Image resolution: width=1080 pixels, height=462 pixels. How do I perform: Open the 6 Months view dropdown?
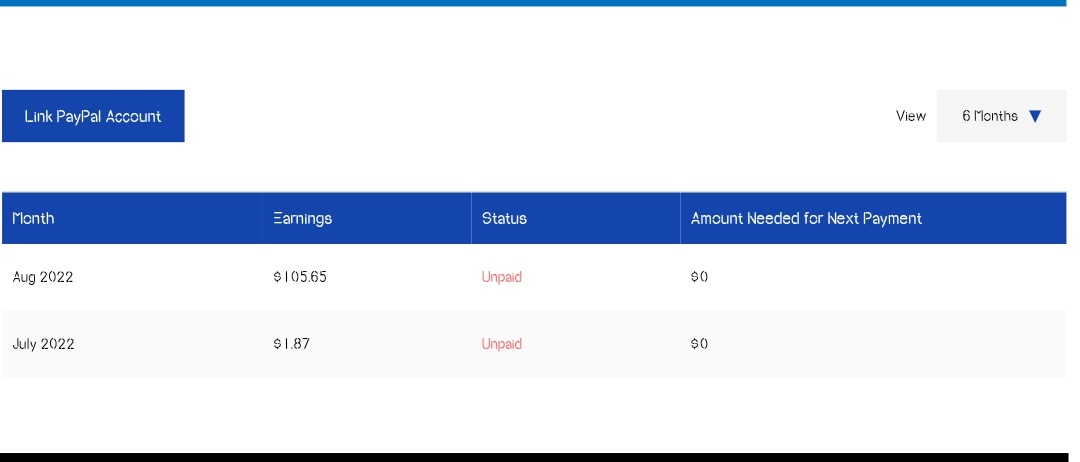(x=1001, y=116)
